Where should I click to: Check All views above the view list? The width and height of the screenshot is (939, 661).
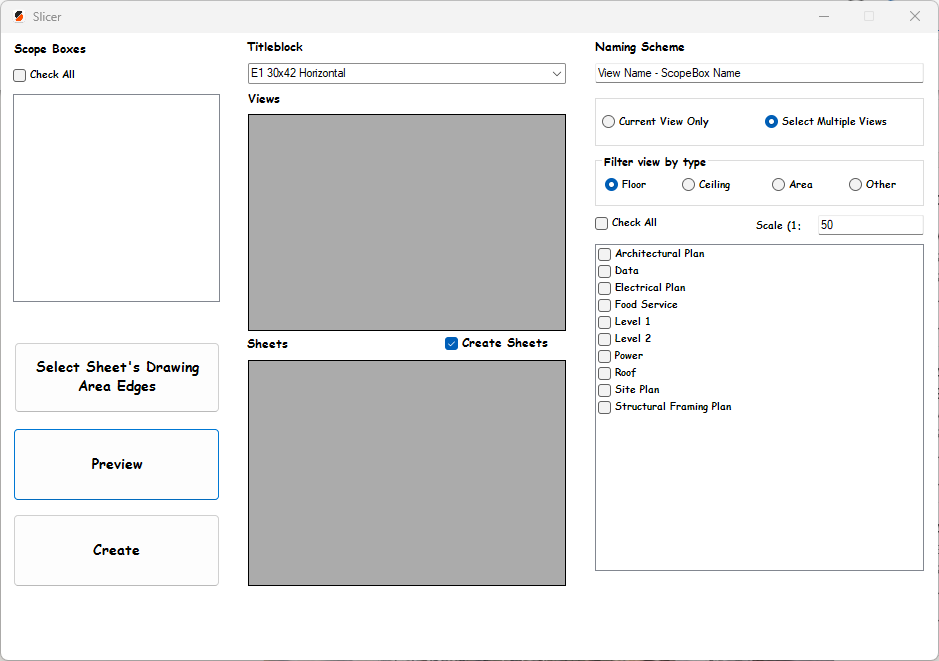tap(602, 223)
